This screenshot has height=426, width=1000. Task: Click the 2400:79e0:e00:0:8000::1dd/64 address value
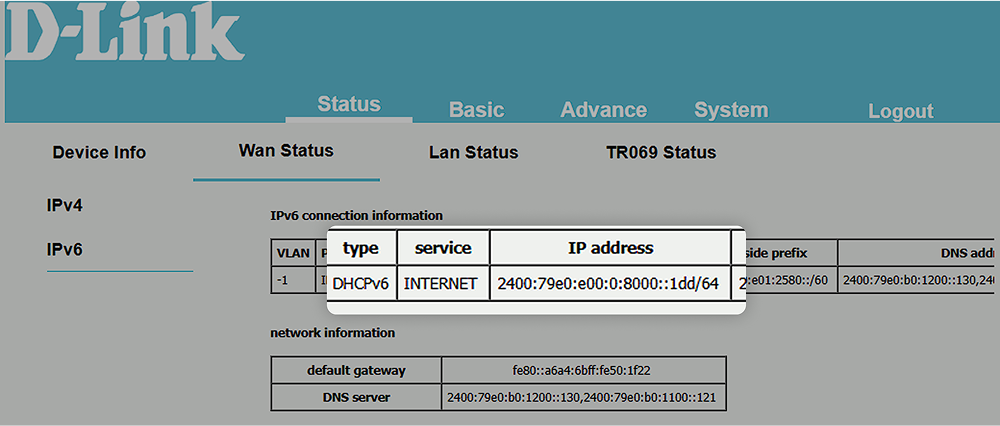click(608, 284)
